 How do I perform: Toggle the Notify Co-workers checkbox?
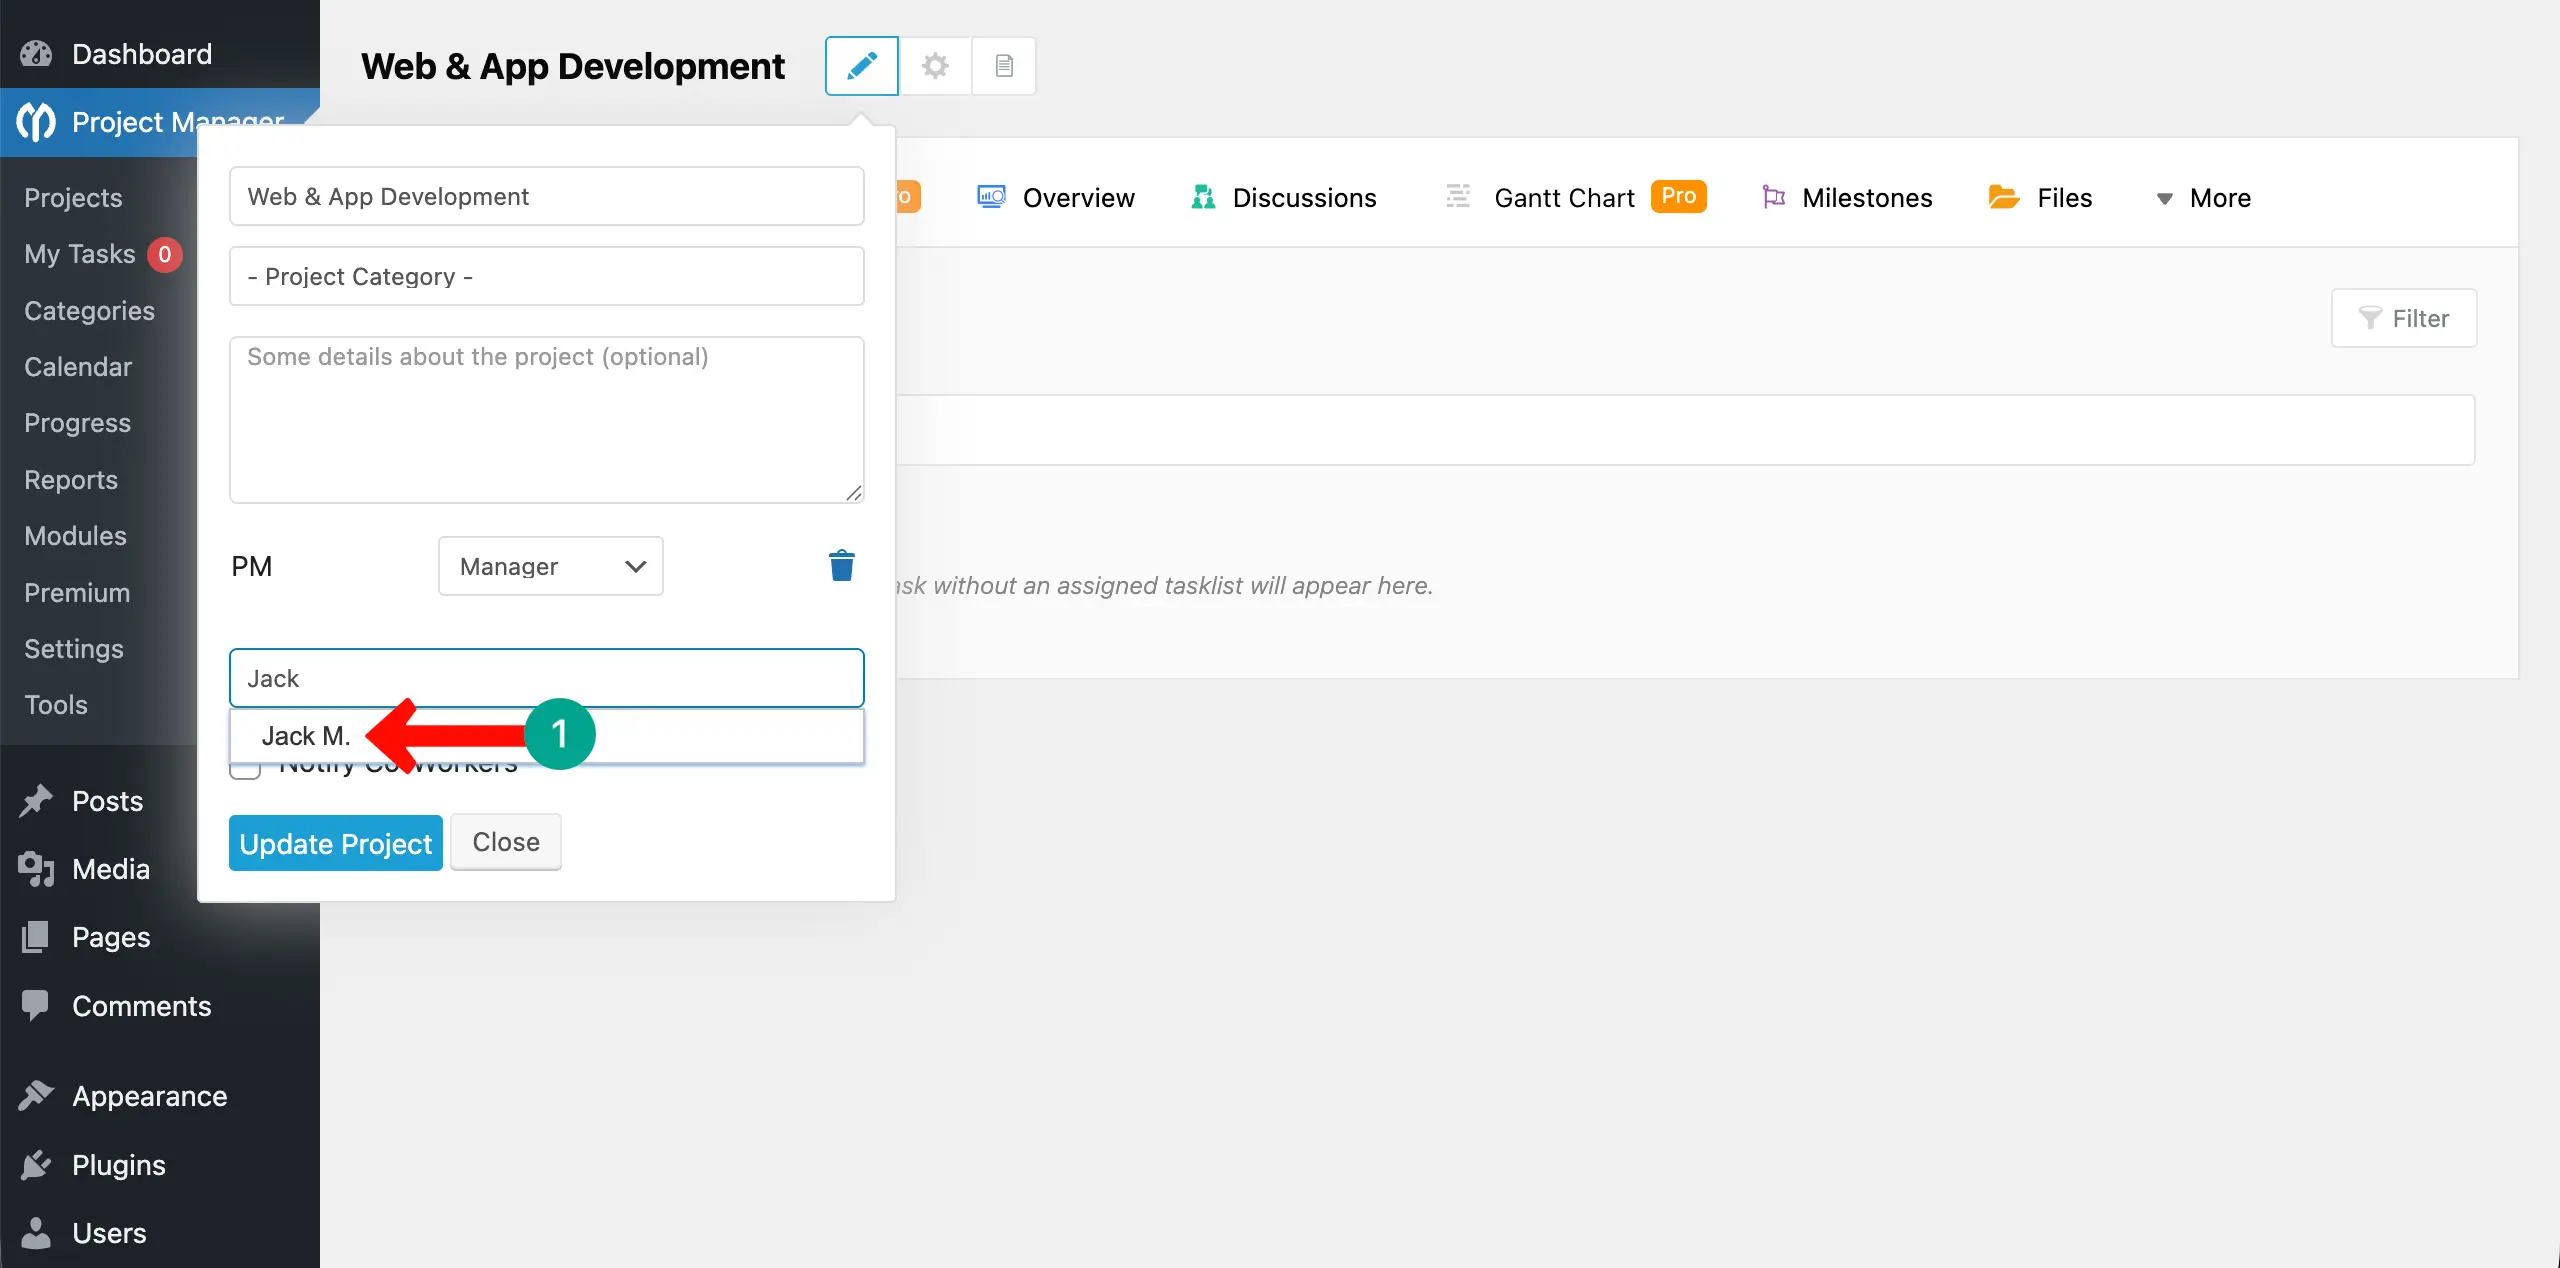[244, 770]
